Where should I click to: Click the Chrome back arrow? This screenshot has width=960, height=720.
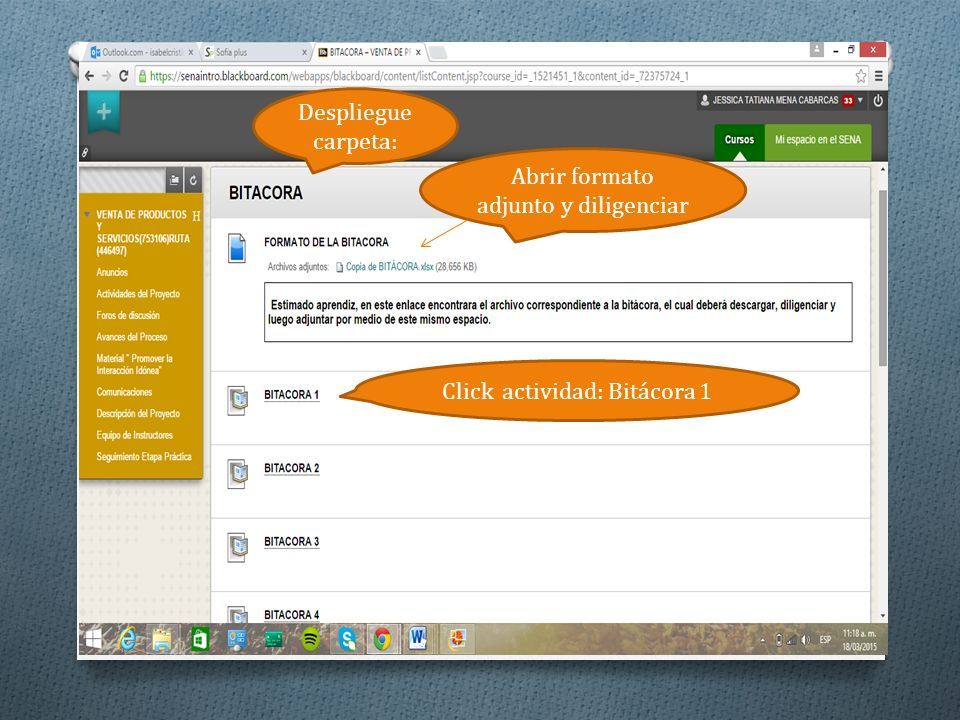click(x=89, y=76)
